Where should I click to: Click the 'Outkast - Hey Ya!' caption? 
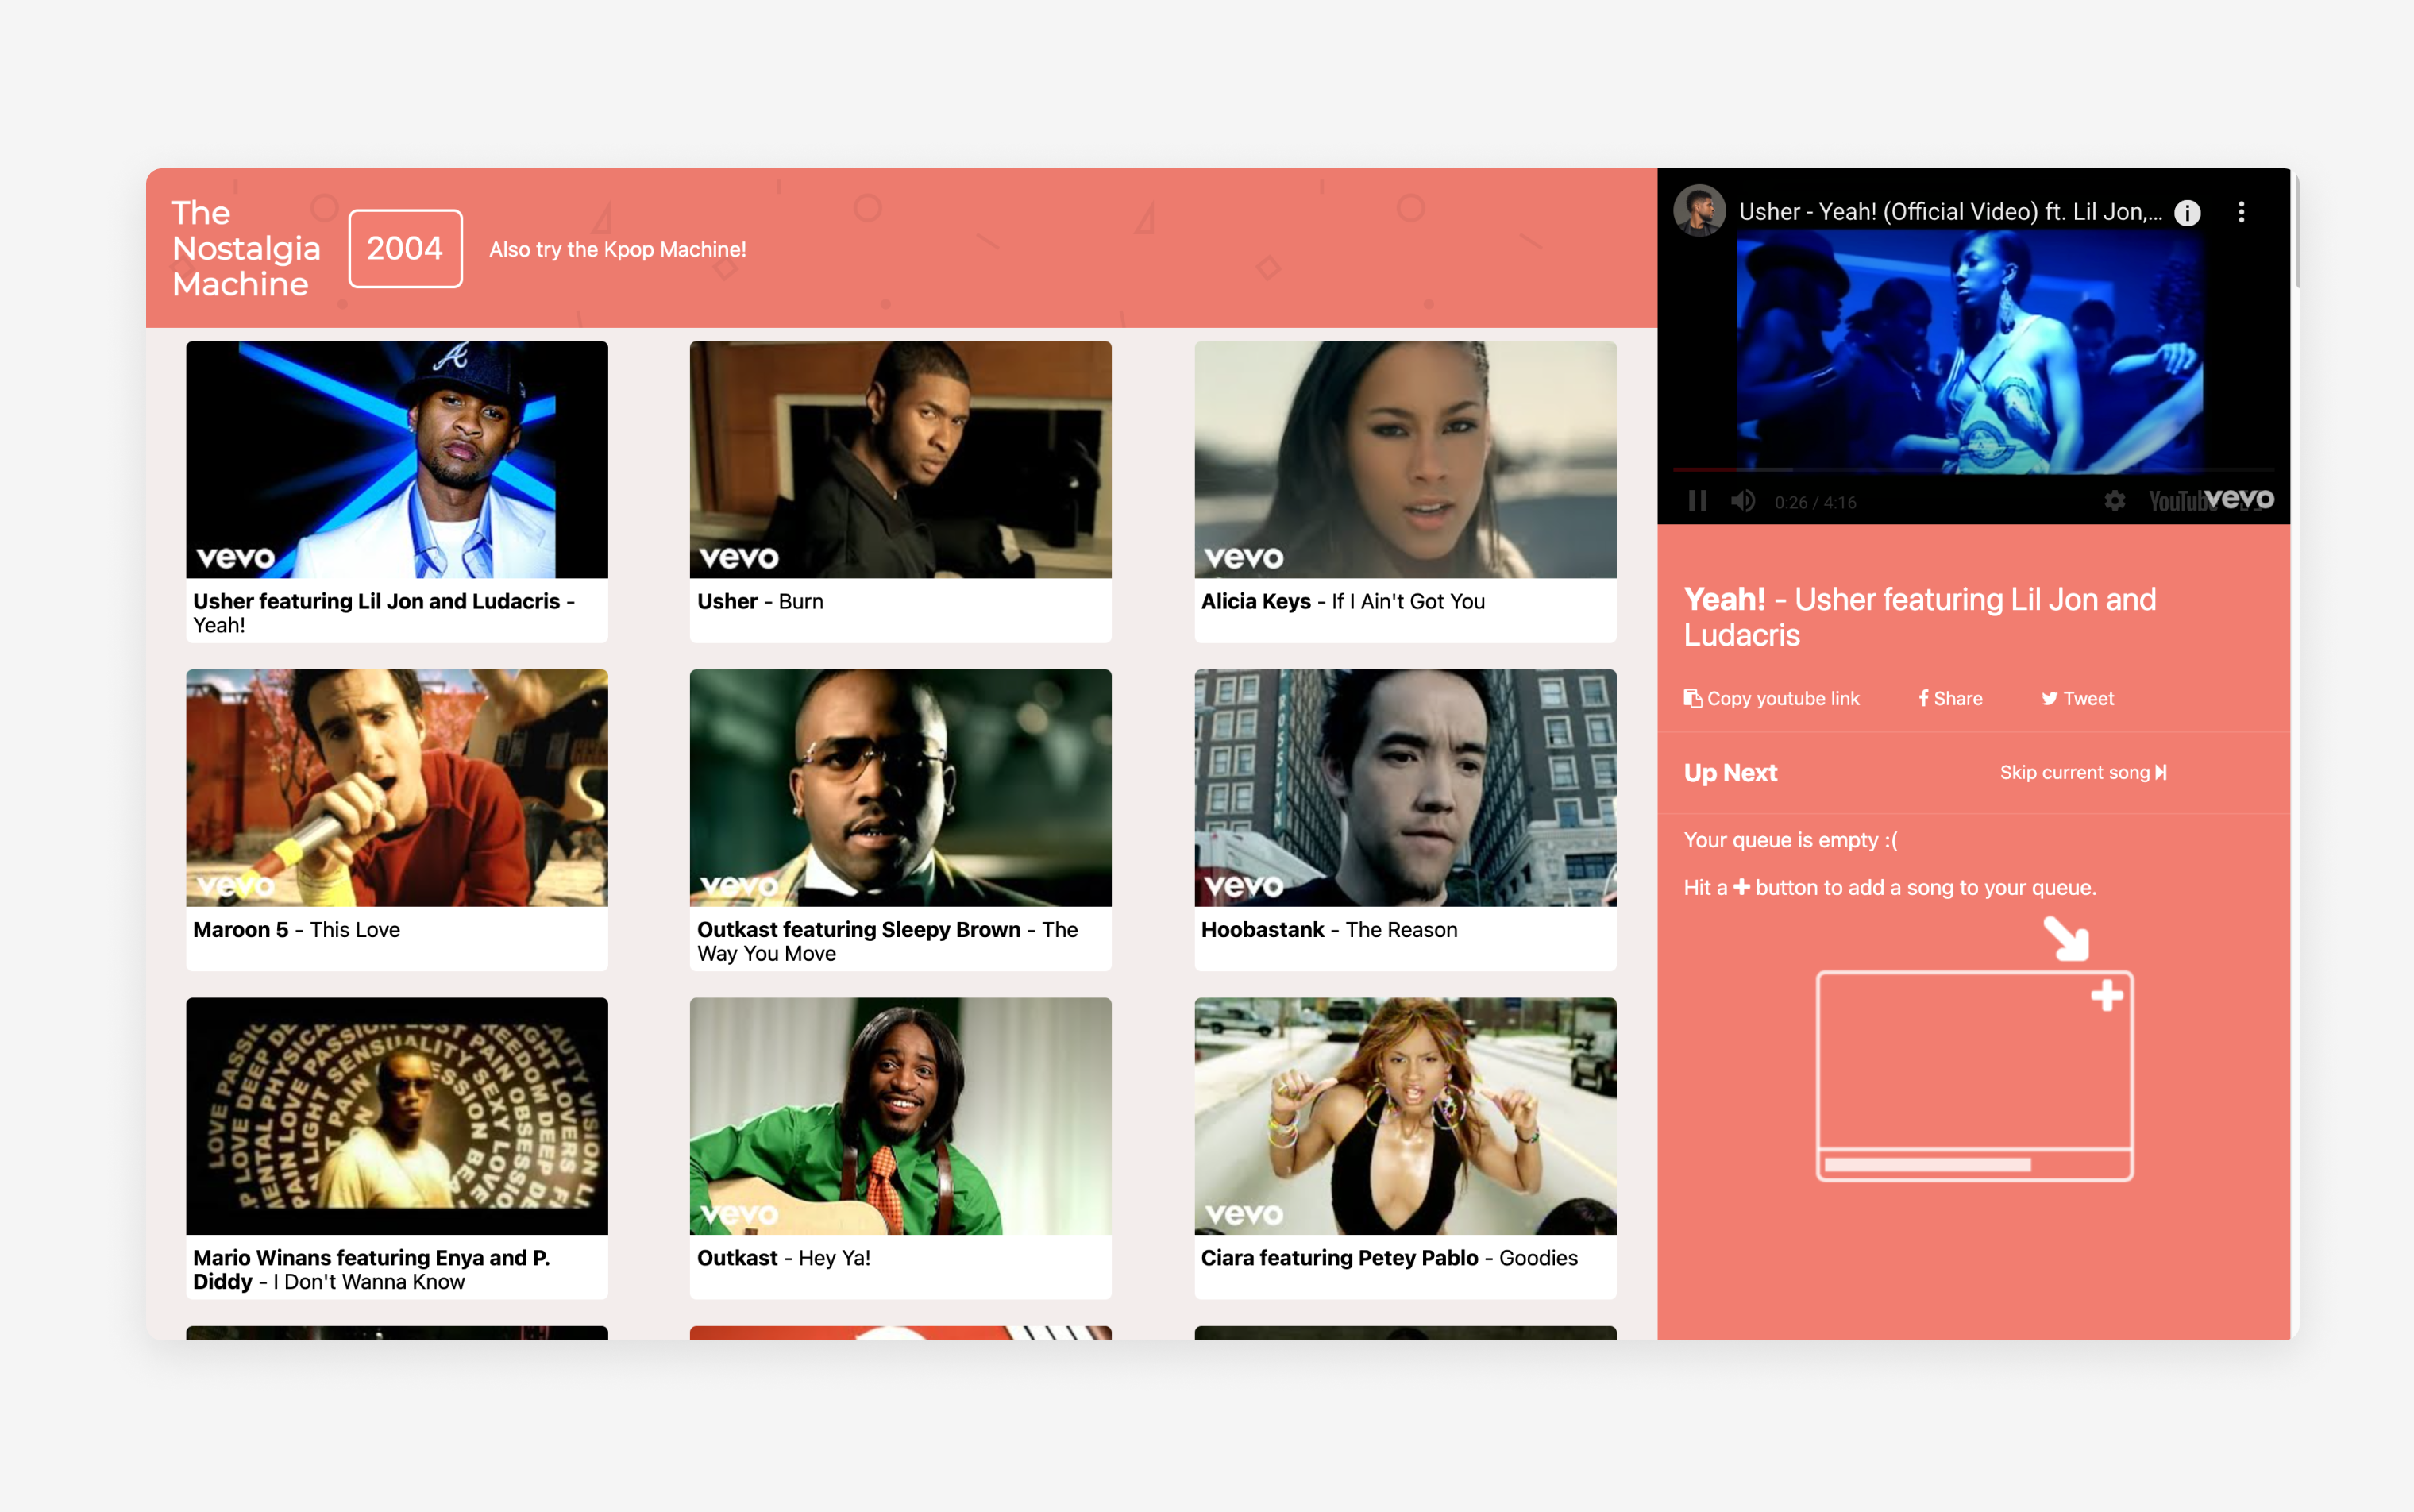(783, 1257)
